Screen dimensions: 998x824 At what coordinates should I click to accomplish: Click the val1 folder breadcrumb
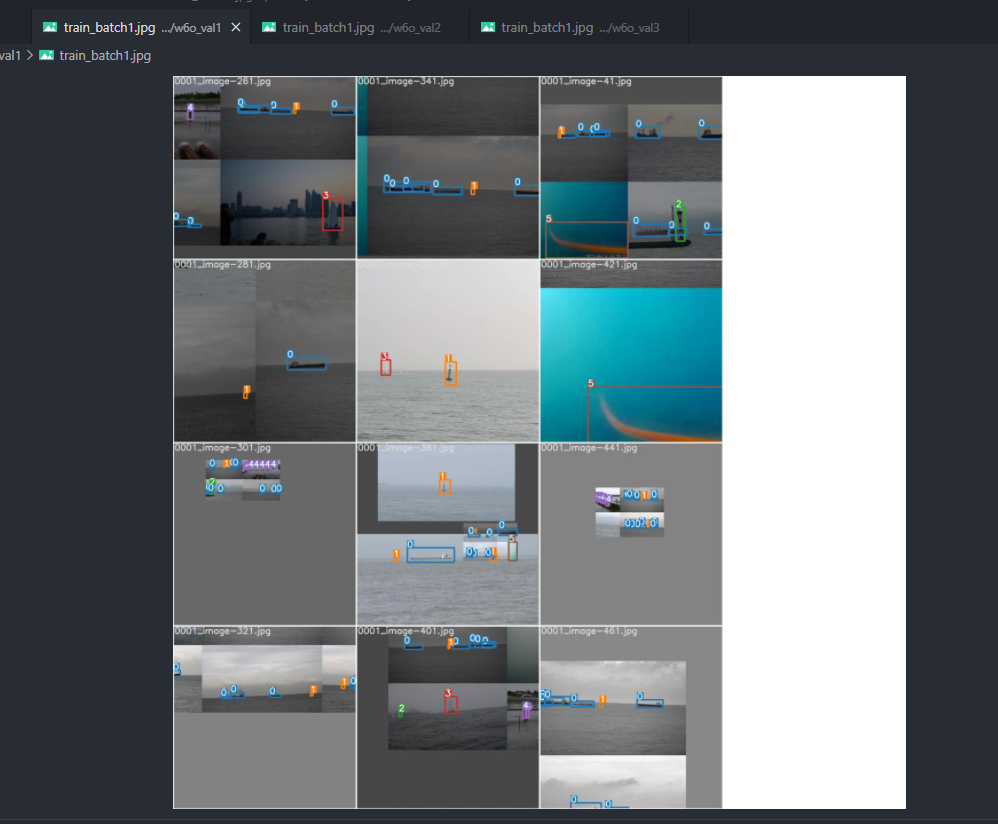point(10,55)
